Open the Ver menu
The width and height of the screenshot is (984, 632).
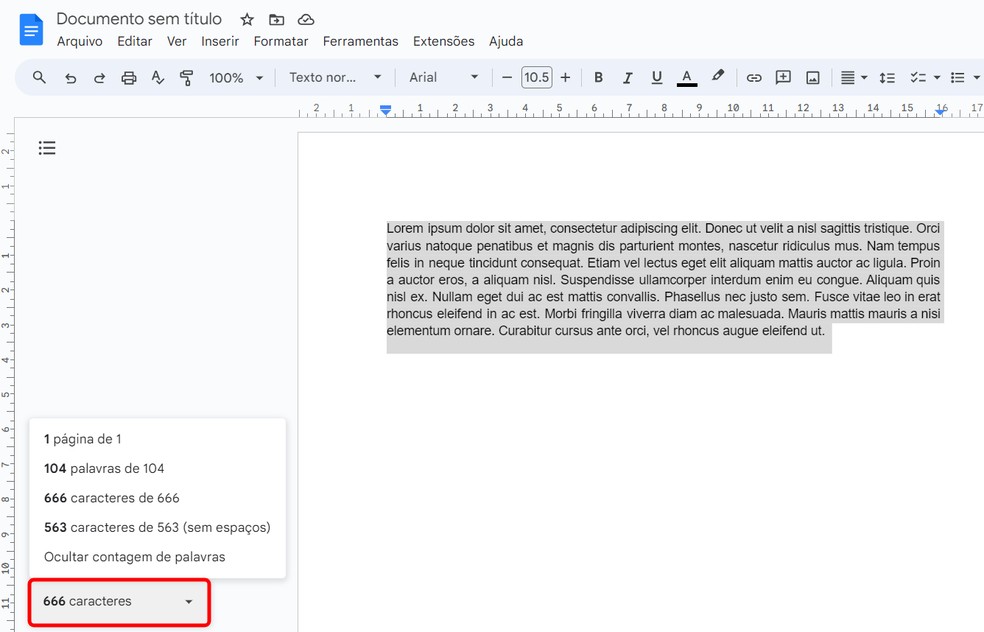tap(176, 41)
